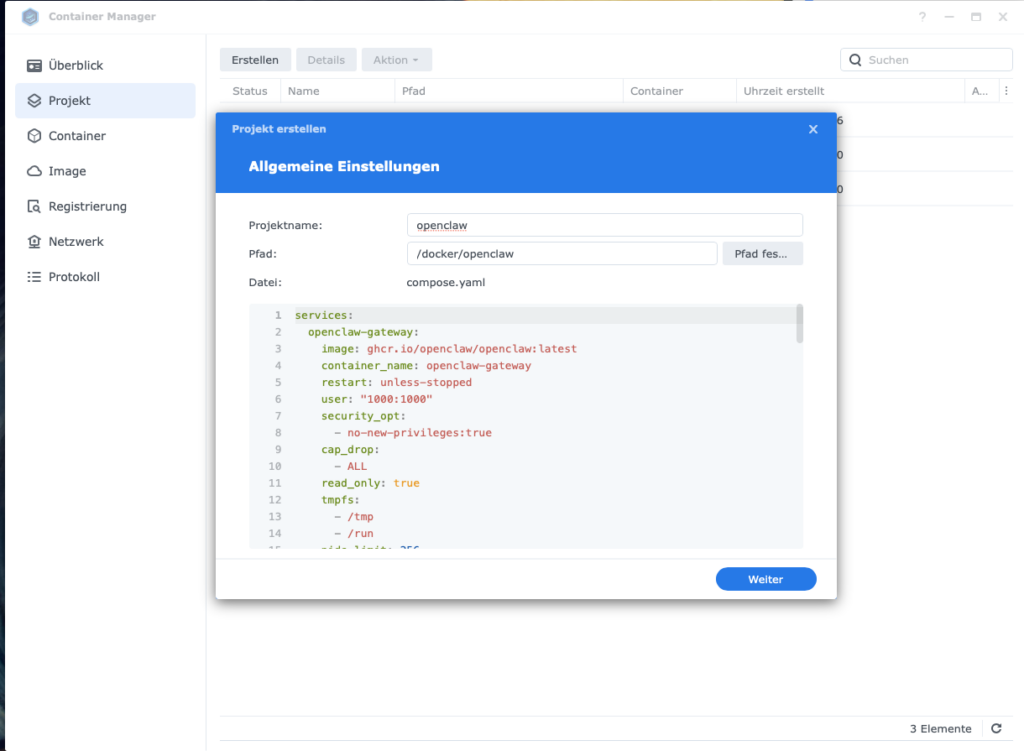This screenshot has height=751, width=1024.
Task: Open the Projekt section icon
Action: tap(34, 101)
